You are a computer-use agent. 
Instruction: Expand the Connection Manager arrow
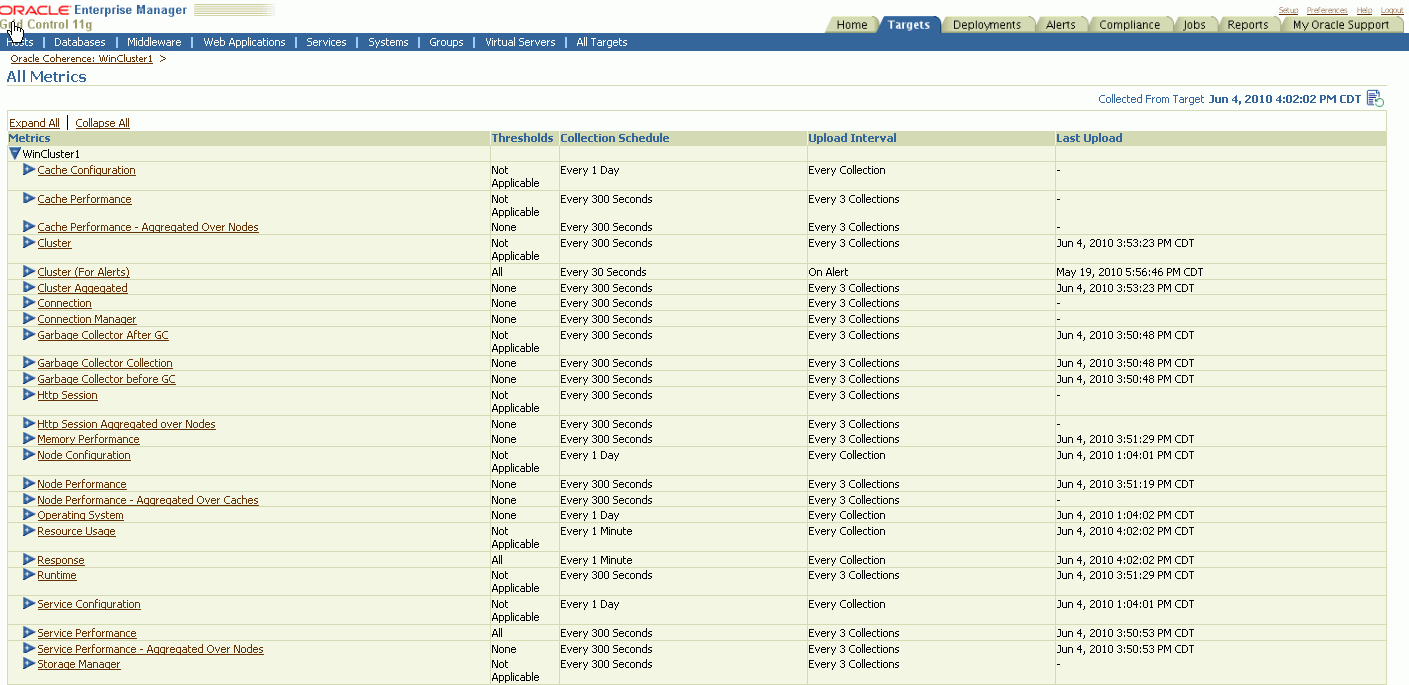(x=29, y=319)
